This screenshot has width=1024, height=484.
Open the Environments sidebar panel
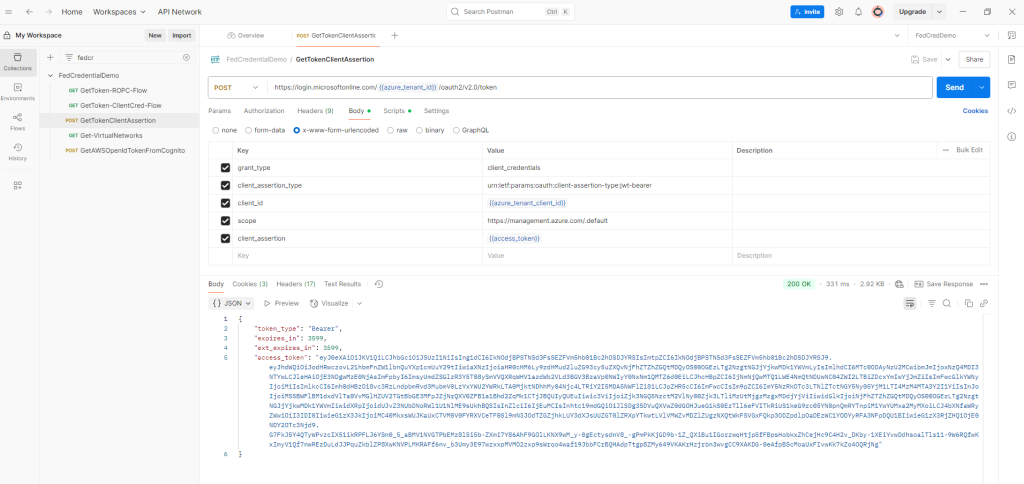coord(17,91)
